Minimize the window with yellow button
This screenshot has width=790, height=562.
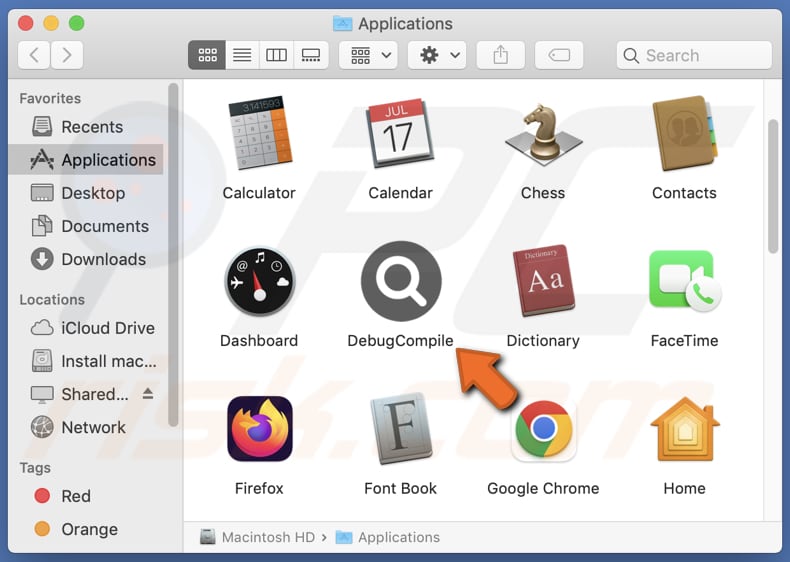51,23
